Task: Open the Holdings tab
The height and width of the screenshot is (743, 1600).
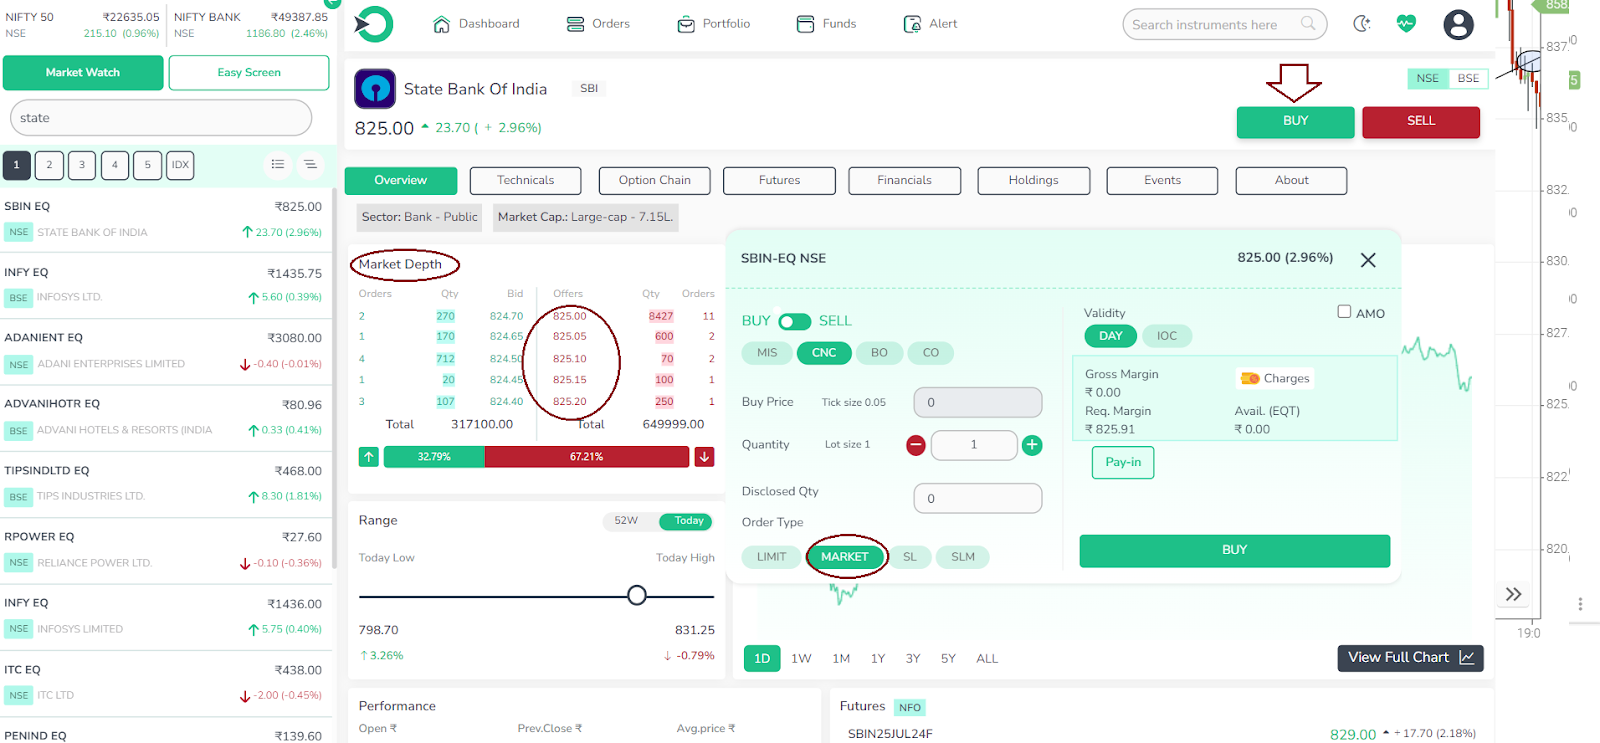Action: [x=1033, y=181]
